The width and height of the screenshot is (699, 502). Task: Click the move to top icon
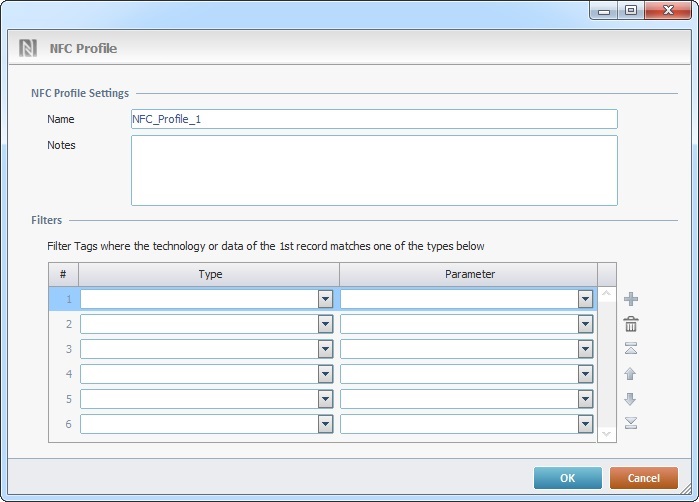tap(630, 349)
